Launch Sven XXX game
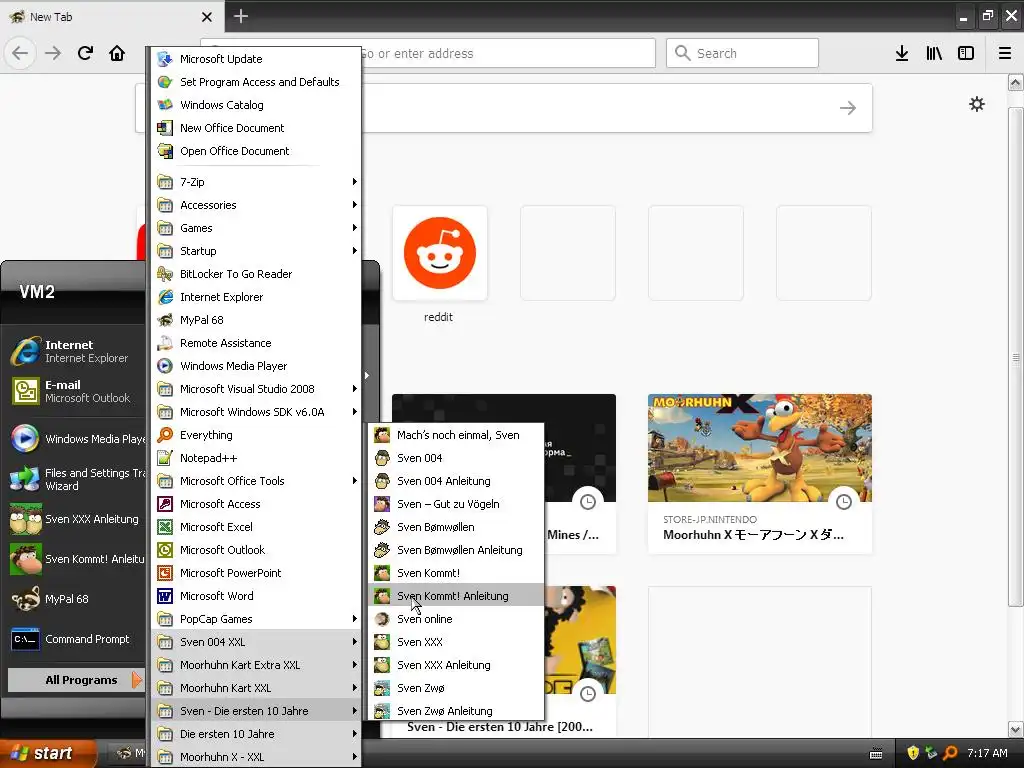Viewport: 1024px width, 768px height. (456, 642)
